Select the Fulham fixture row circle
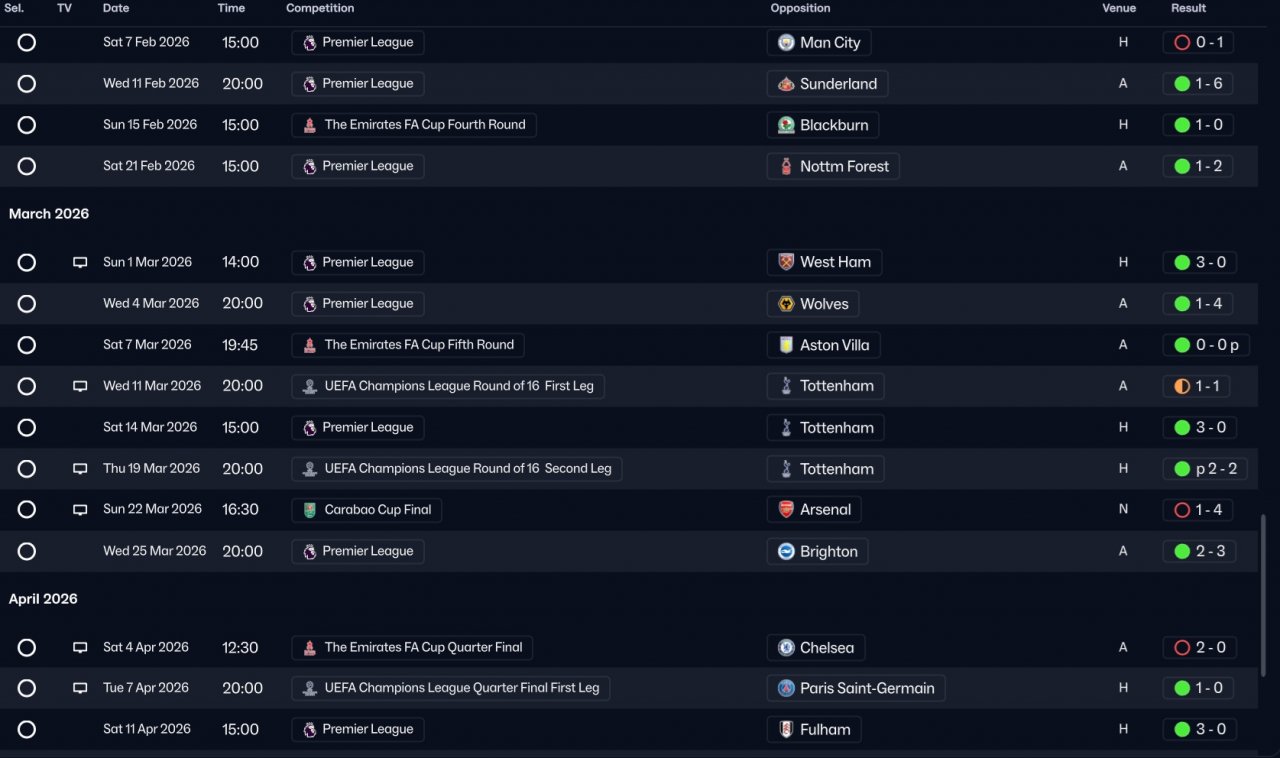The width and height of the screenshot is (1280, 758). pos(27,730)
